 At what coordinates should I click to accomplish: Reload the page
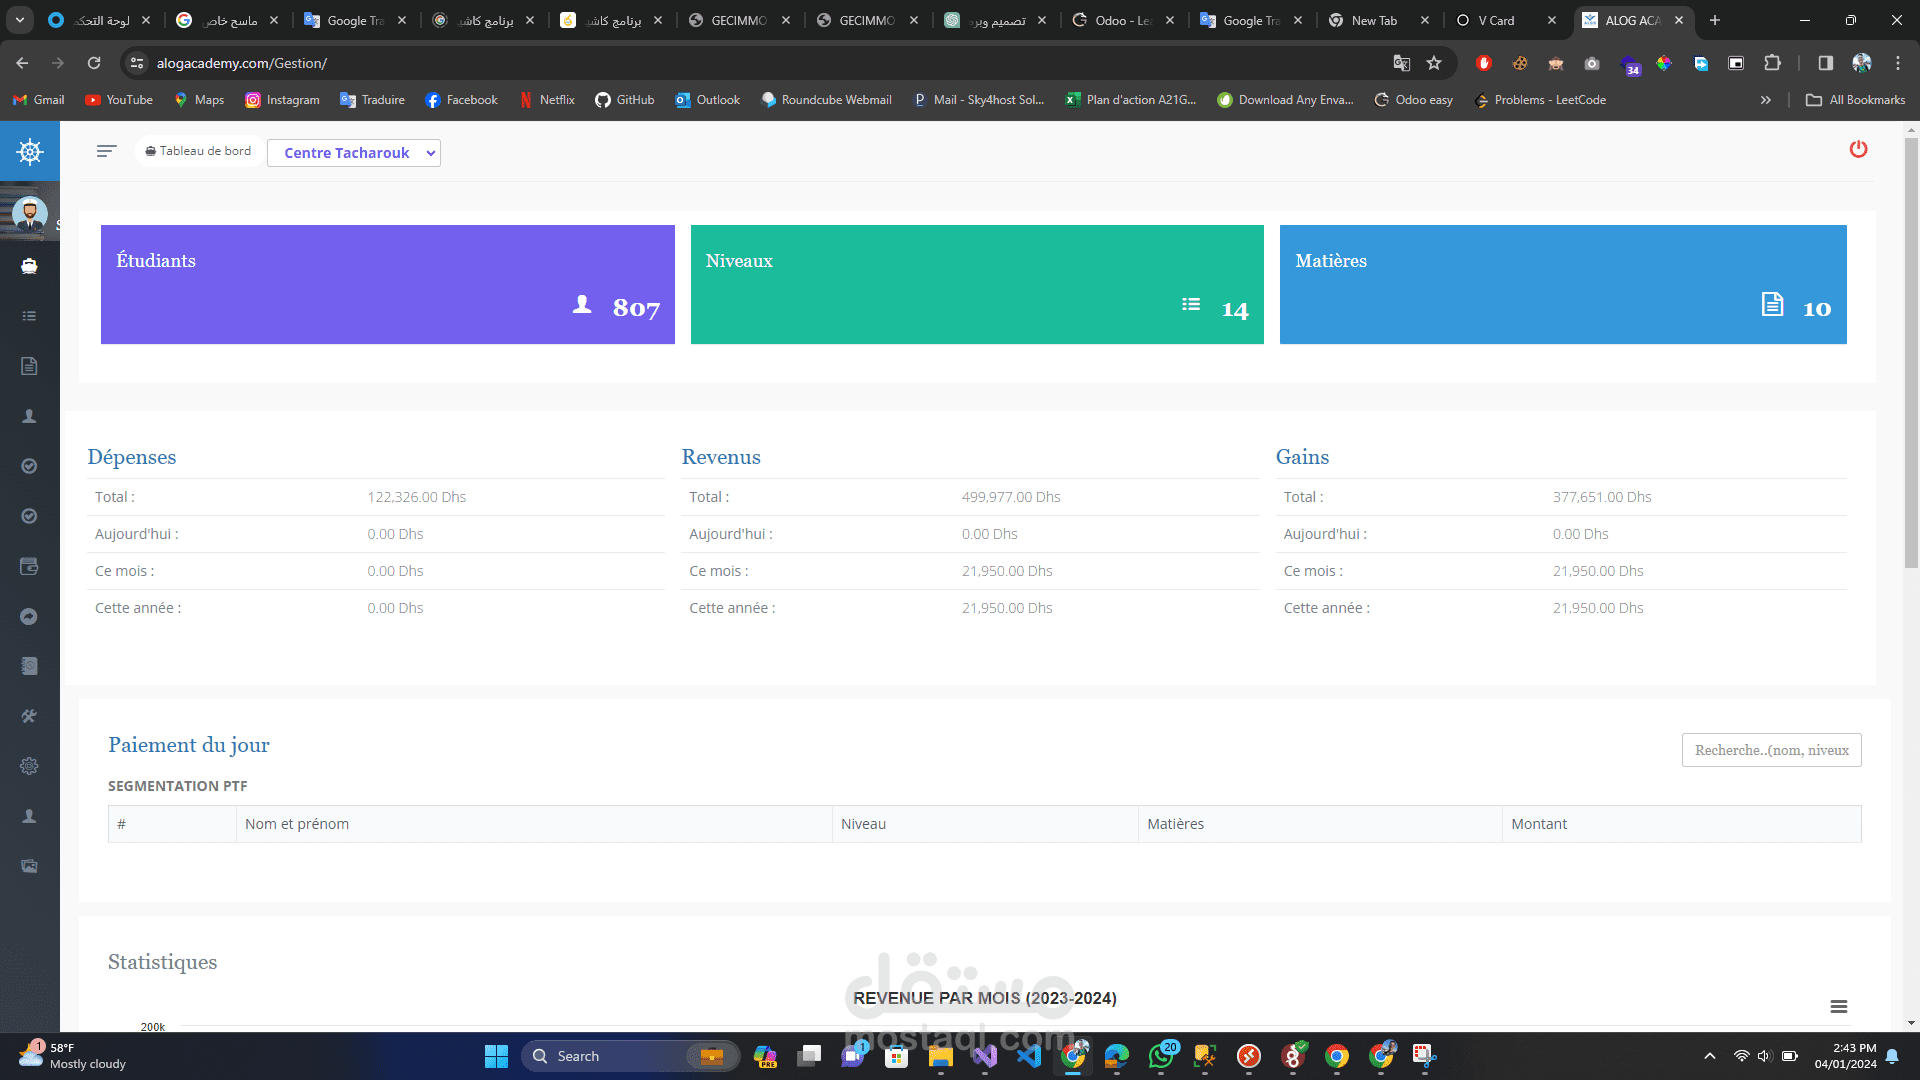click(94, 63)
